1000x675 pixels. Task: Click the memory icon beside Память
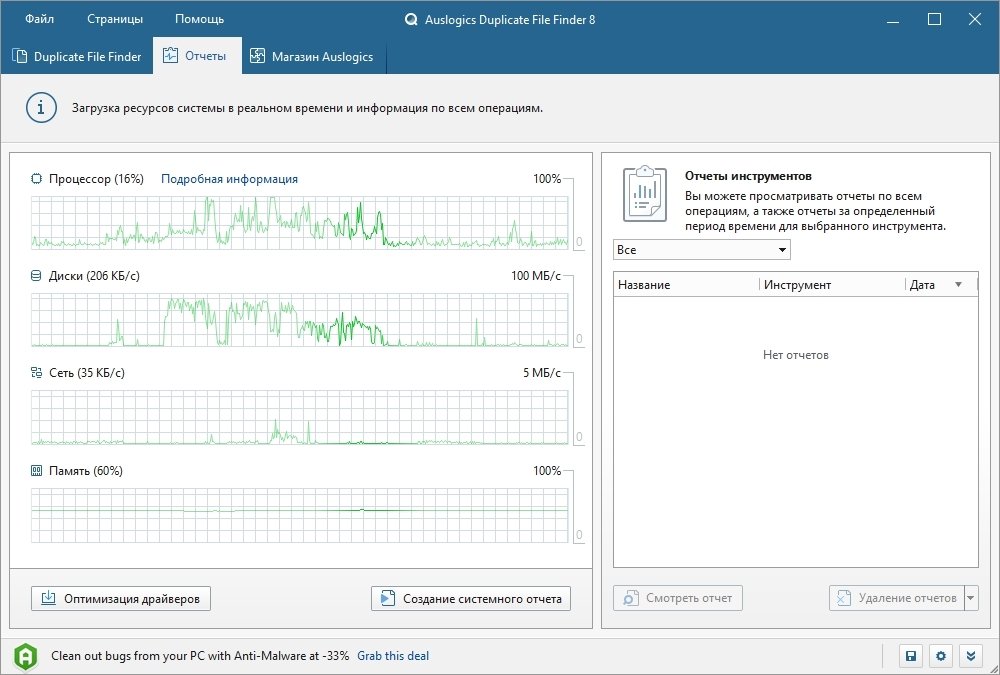[37, 471]
